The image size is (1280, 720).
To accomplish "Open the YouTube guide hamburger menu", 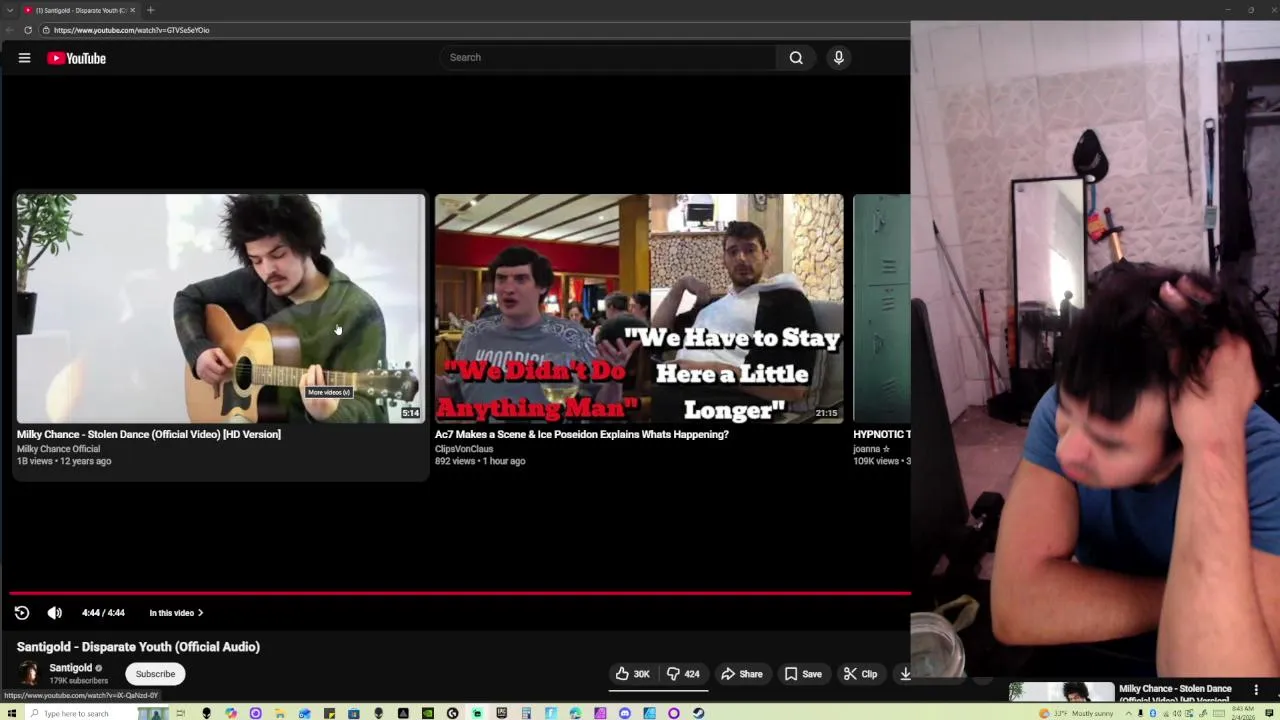I will [24, 58].
